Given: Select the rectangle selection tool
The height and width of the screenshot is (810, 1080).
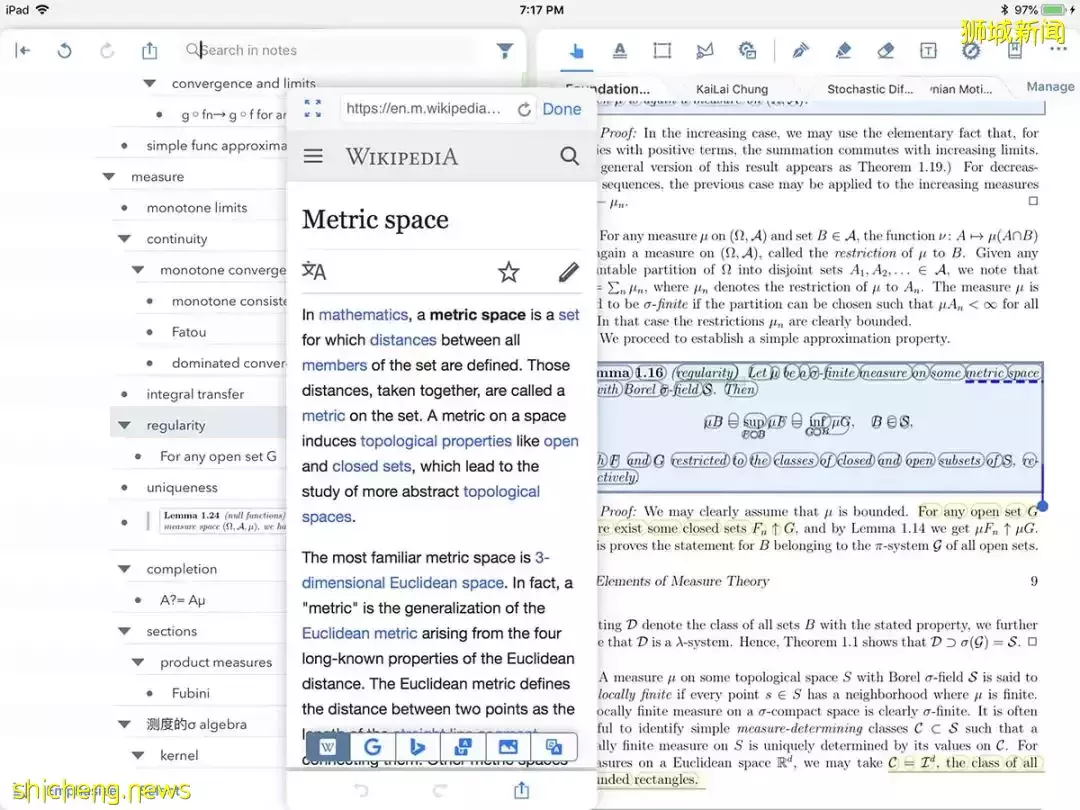Looking at the screenshot, I should click(662, 50).
